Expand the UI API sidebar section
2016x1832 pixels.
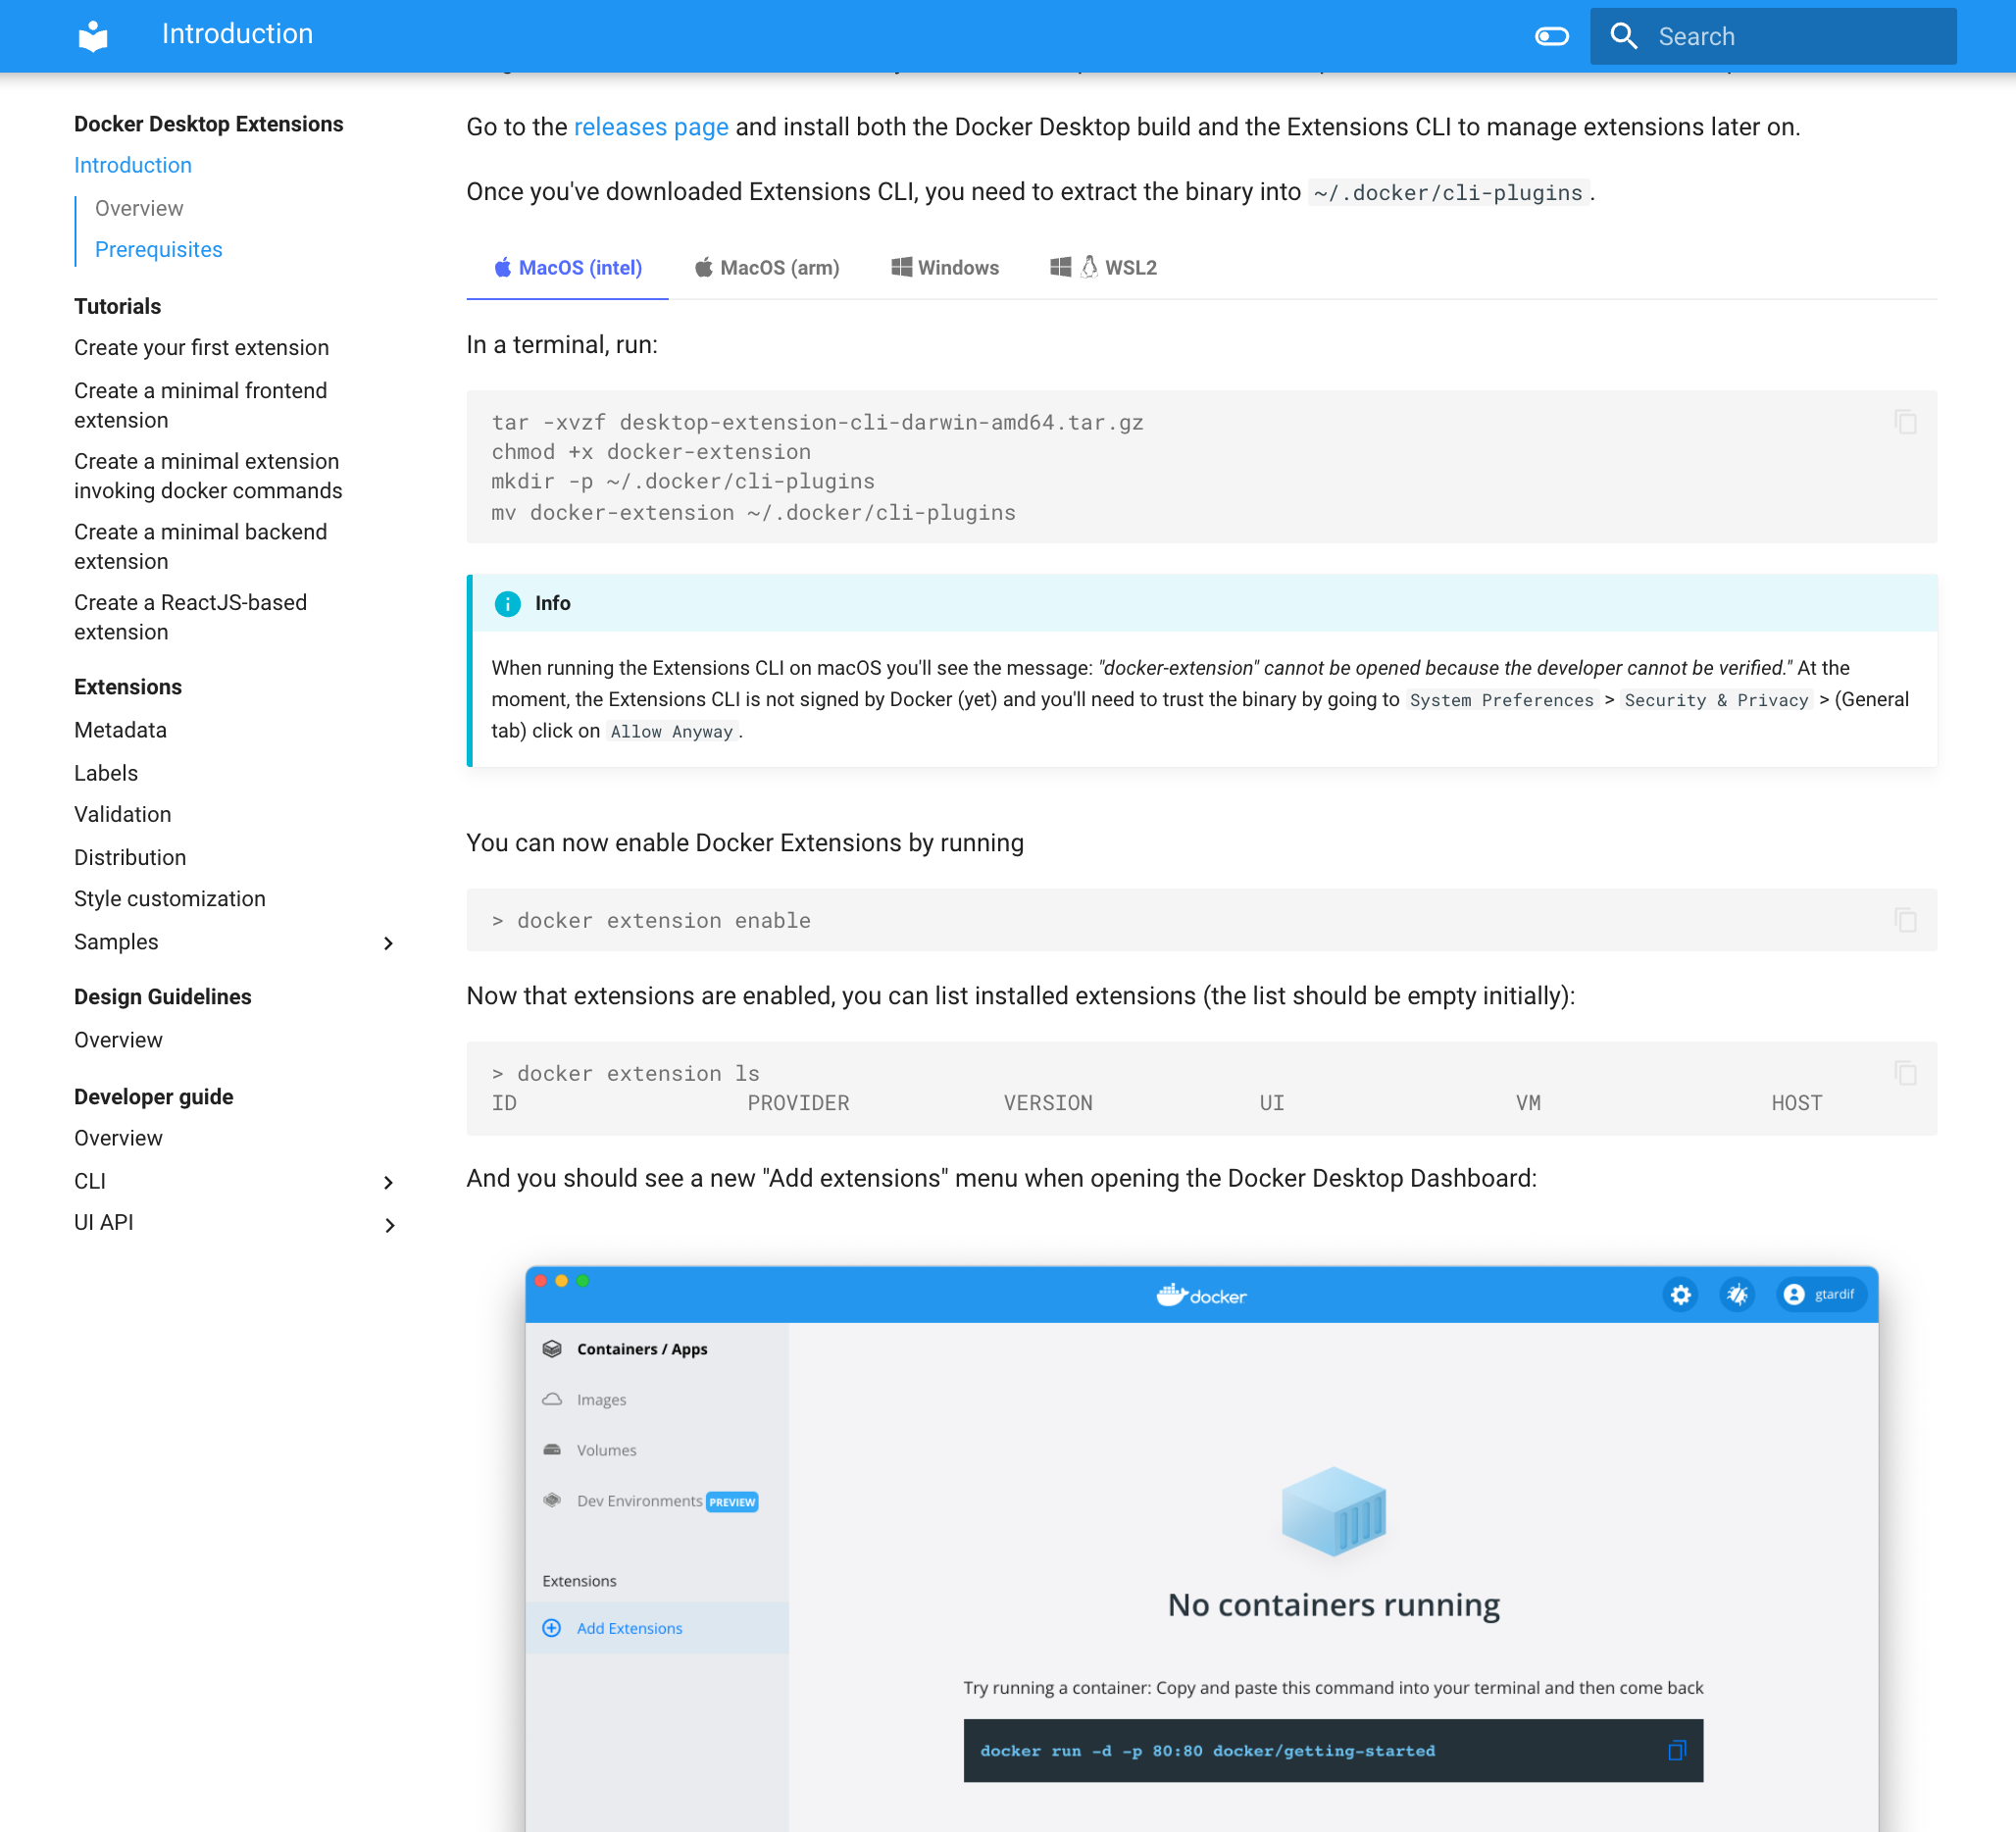click(388, 1224)
